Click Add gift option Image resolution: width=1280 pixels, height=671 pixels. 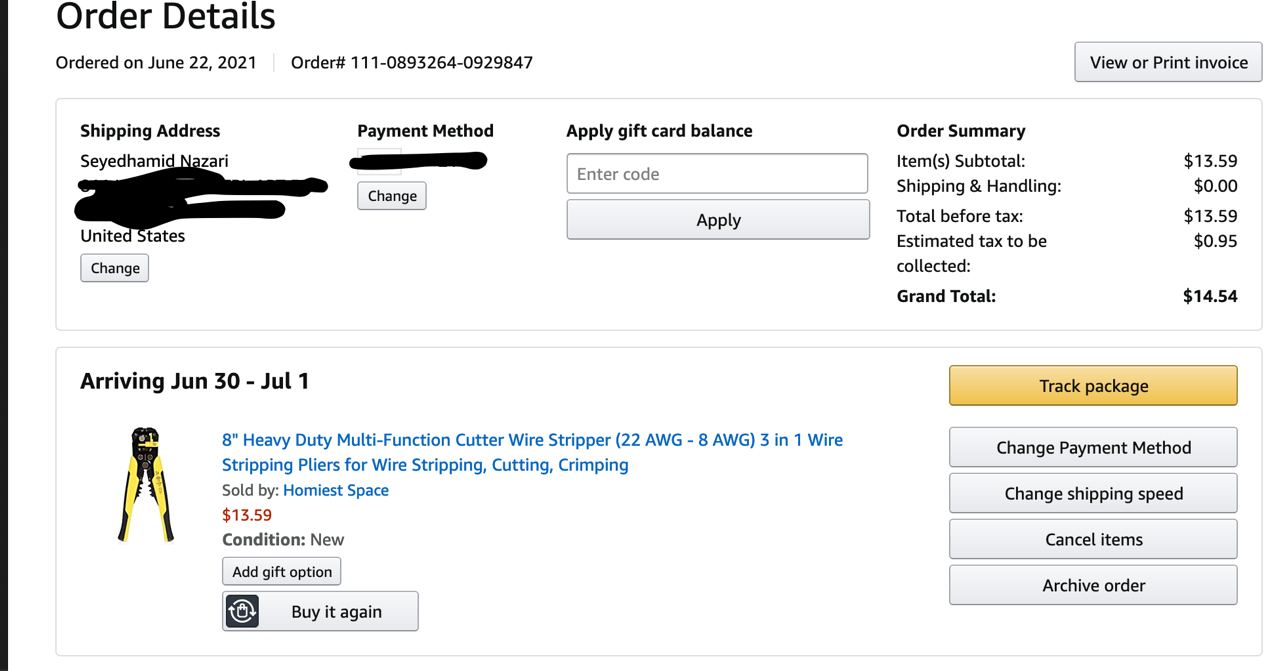coord(282,572)
